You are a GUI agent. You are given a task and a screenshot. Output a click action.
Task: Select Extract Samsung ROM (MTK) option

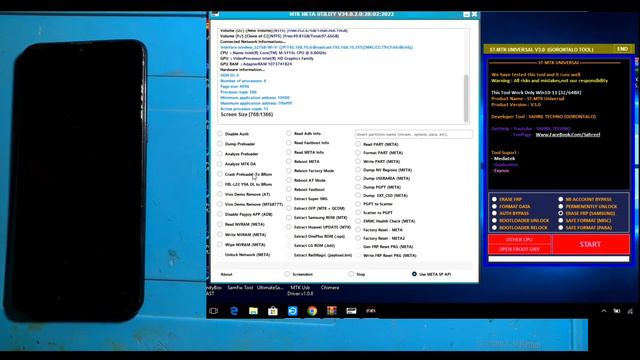(x=317, y=218)
